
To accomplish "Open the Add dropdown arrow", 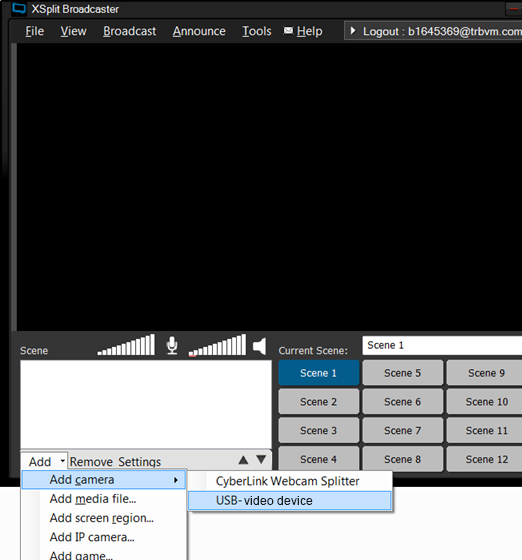I will [x=62, y=461].
